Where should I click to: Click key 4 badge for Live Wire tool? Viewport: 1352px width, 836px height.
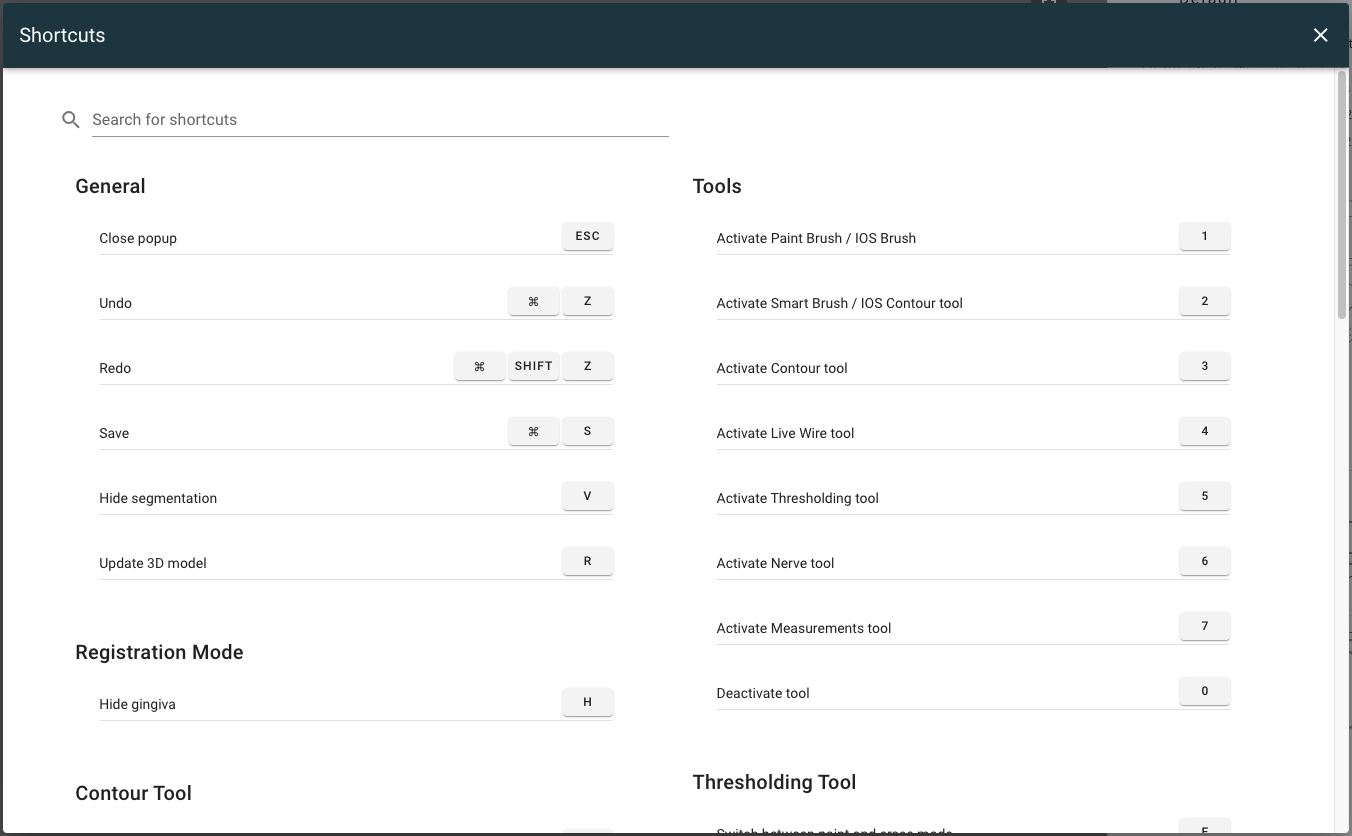tap(1204, 432)
